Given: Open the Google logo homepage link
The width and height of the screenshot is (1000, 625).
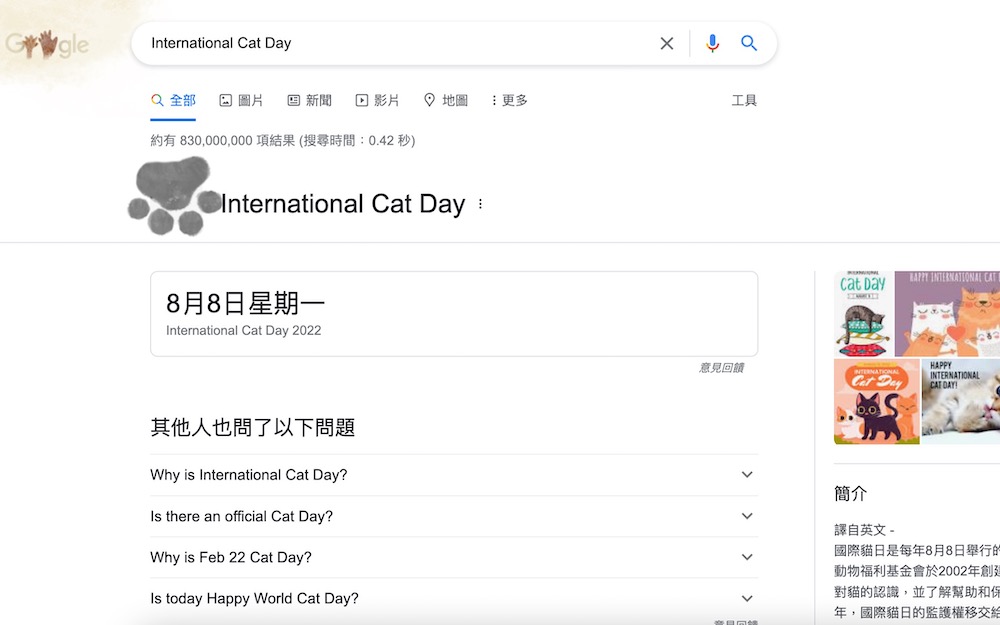Looking at the screenshot, I should click(47, 45).
